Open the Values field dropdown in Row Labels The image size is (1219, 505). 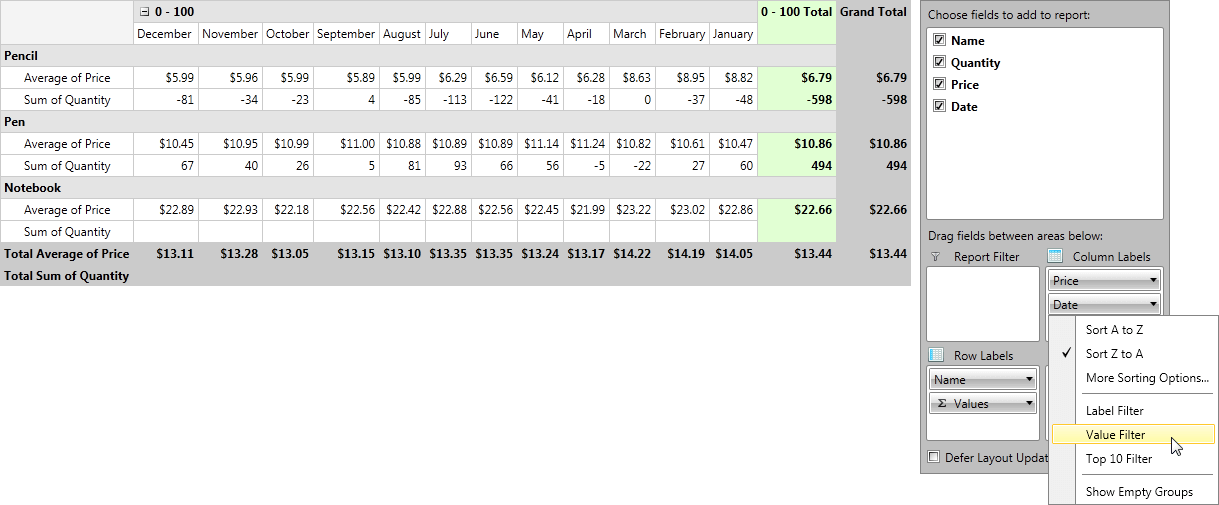coord(1030,404)
